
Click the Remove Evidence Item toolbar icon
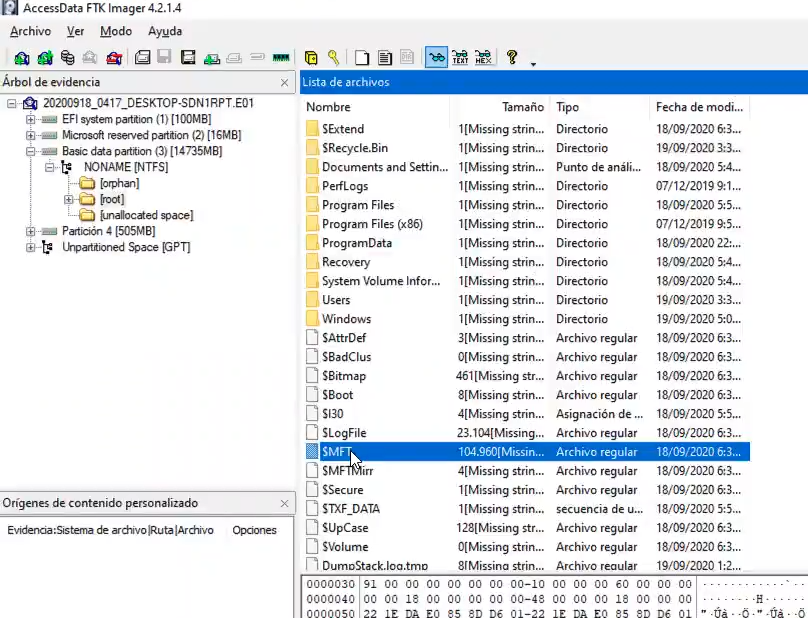coord(90,58)
